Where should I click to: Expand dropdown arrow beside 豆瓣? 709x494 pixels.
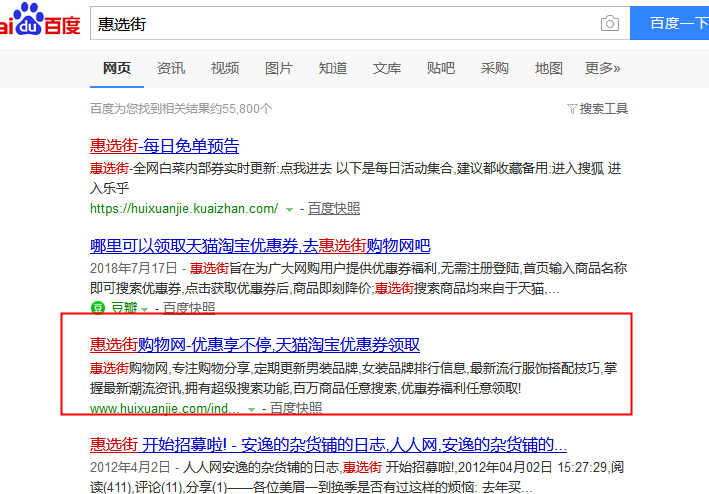point(145,310)
